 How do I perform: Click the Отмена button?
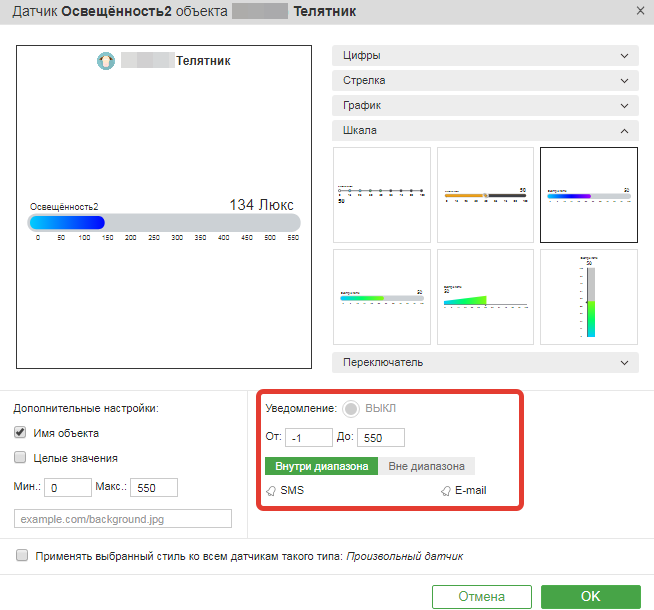coord(481,597)
